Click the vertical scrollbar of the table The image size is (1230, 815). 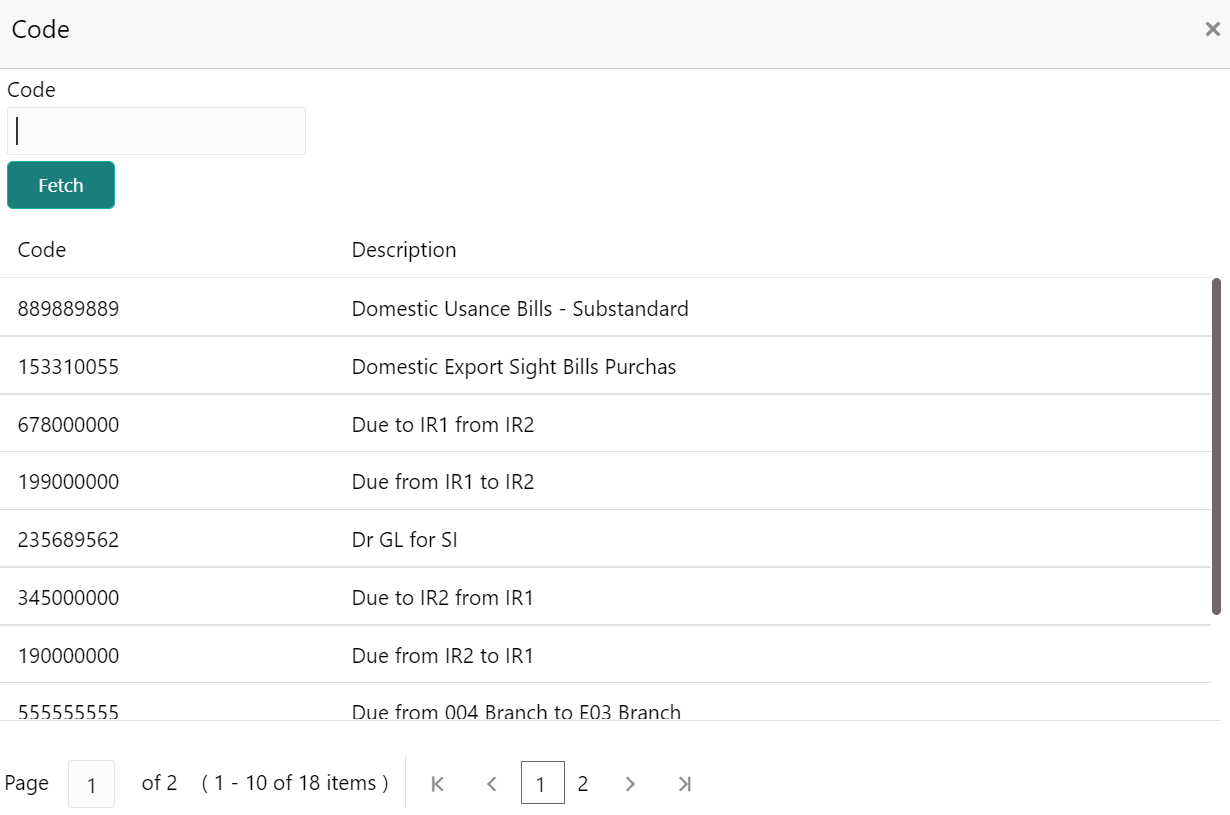tap(1217, 447)
